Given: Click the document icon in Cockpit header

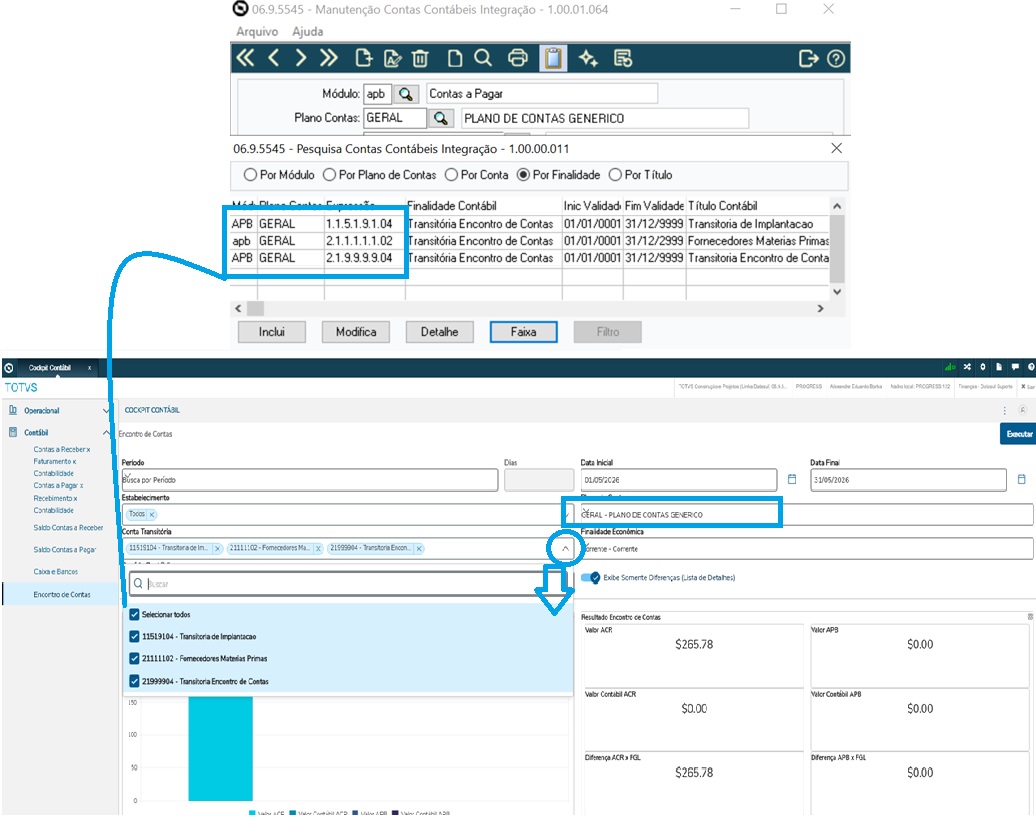Looking at the screenshot, I should pos(999,367).
